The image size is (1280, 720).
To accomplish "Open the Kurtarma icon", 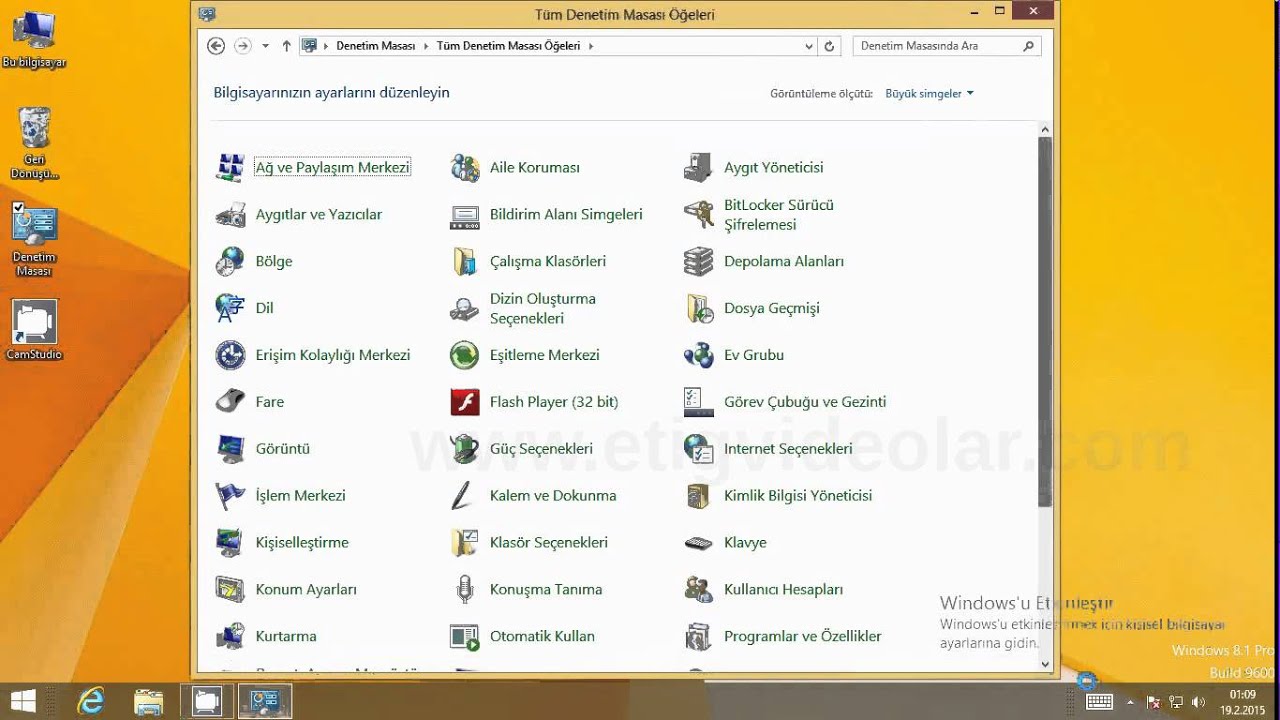I will click(x=230, y=636).
